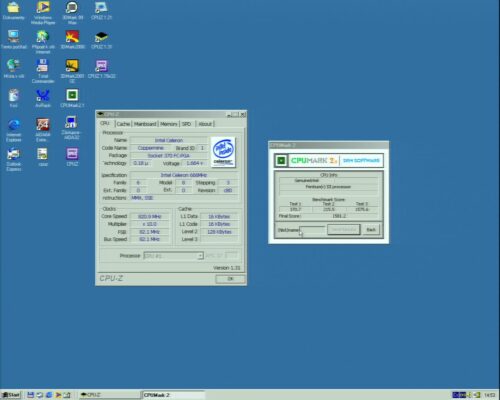
Task: Click the Multiplier value in Clocks
Action: click(149, 224)
